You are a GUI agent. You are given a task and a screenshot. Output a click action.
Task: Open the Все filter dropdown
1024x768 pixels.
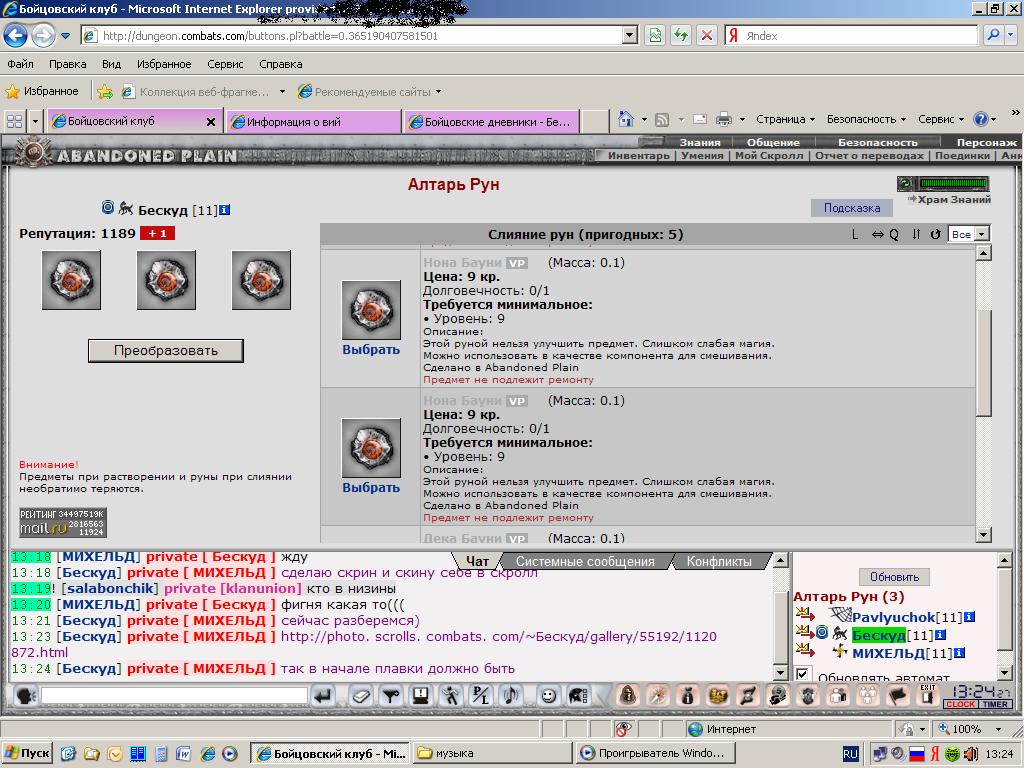click(982, 234)
